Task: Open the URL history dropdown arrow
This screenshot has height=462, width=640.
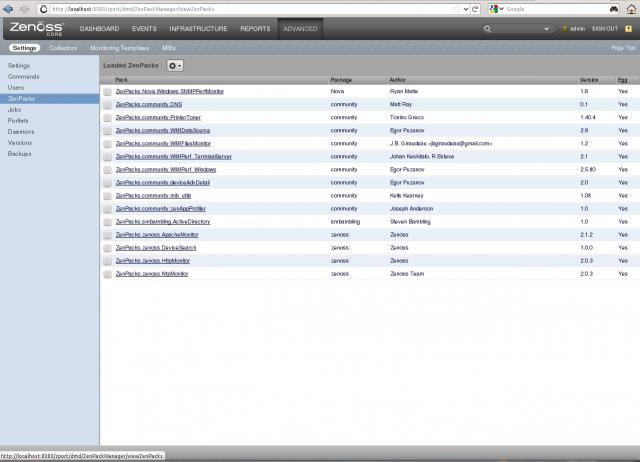Action: [x=466, y=9]
